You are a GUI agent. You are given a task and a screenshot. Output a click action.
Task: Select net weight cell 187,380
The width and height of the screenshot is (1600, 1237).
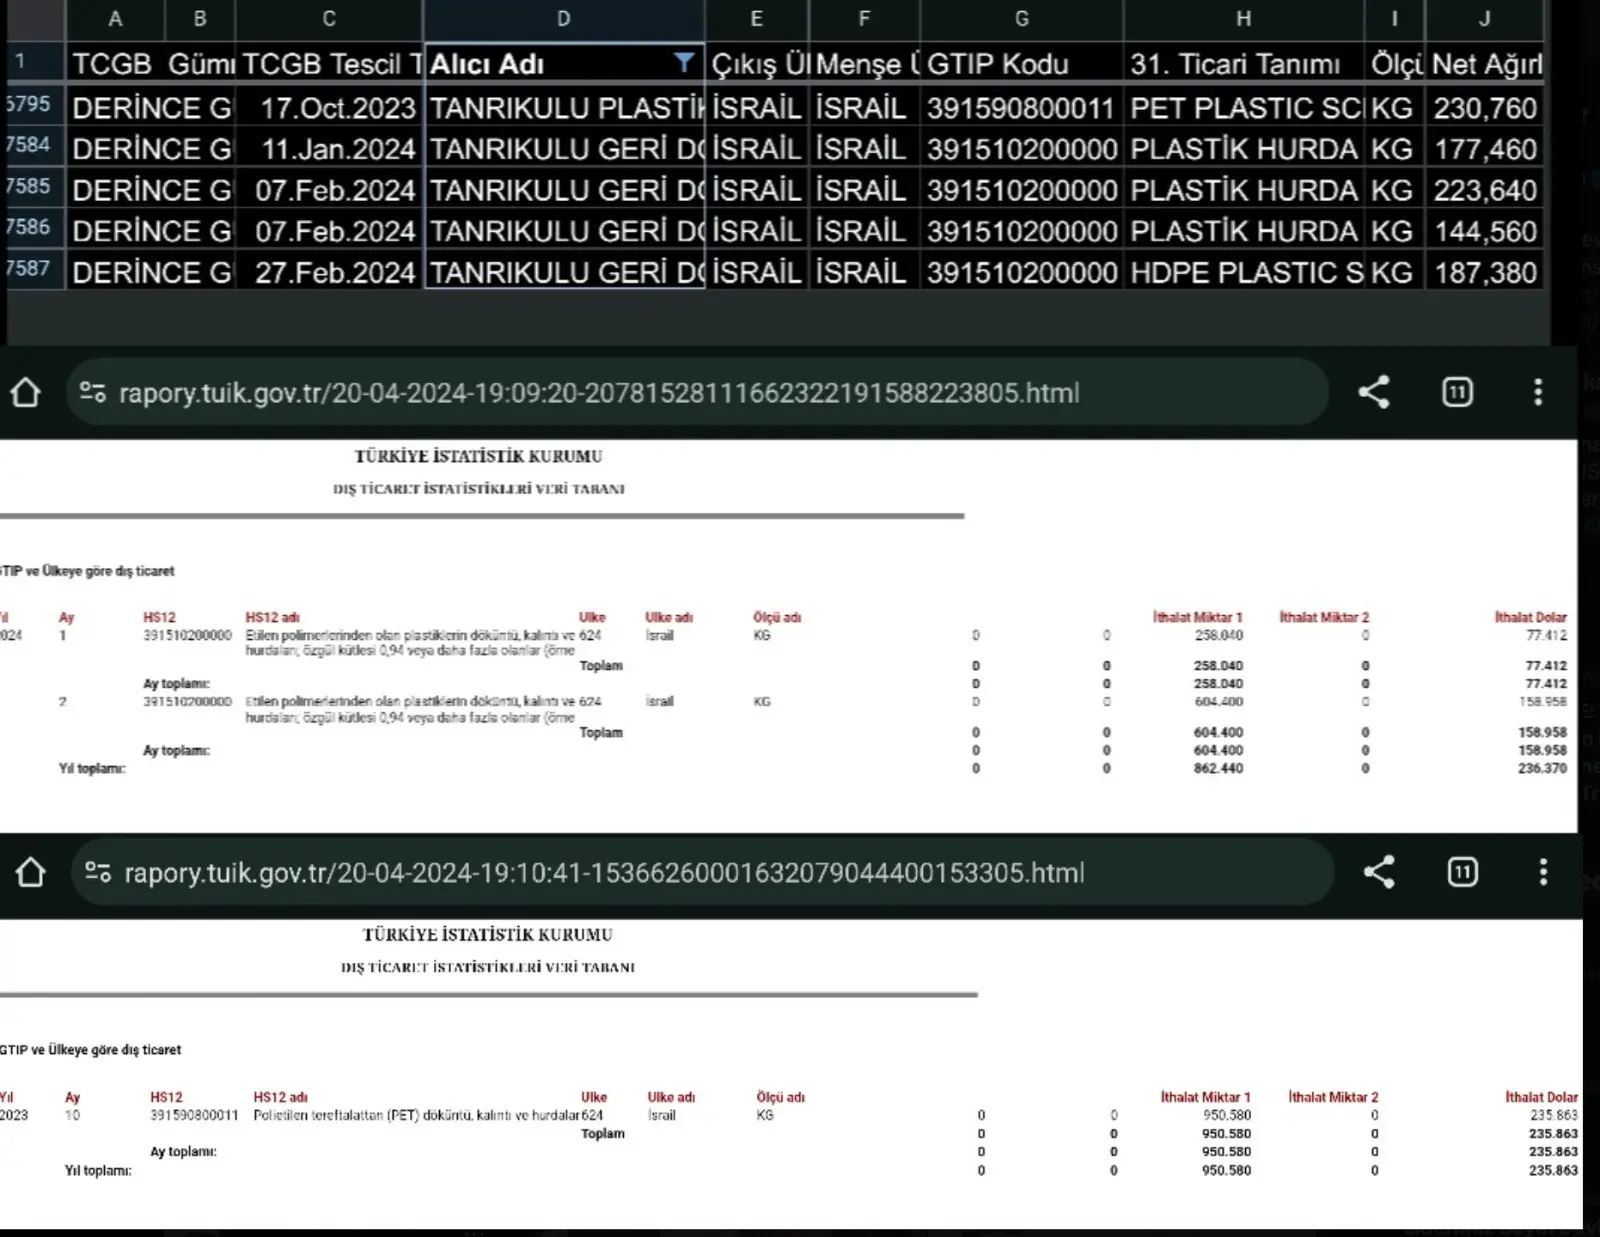pyautogui.click(x=1484, y=272)
